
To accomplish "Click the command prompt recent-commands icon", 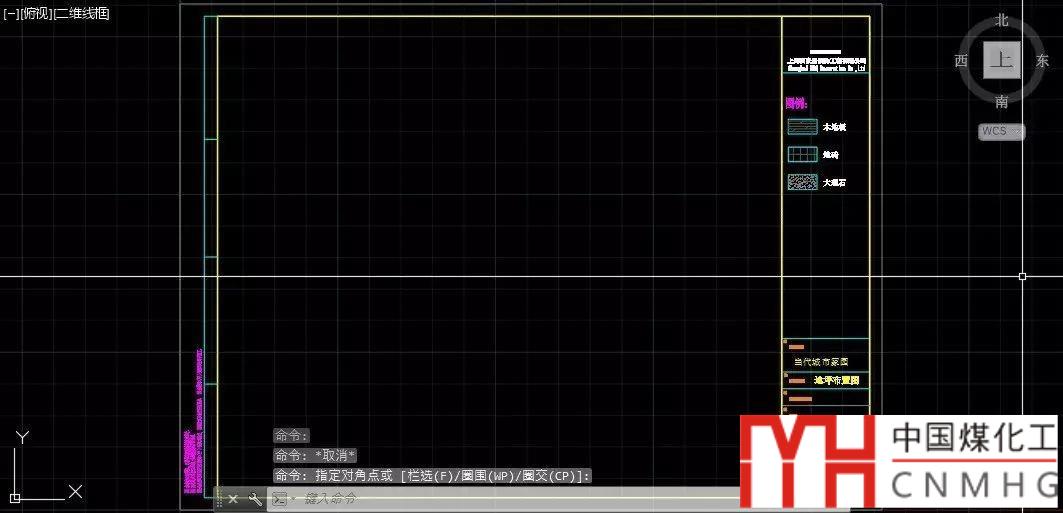I will [280, 499].
